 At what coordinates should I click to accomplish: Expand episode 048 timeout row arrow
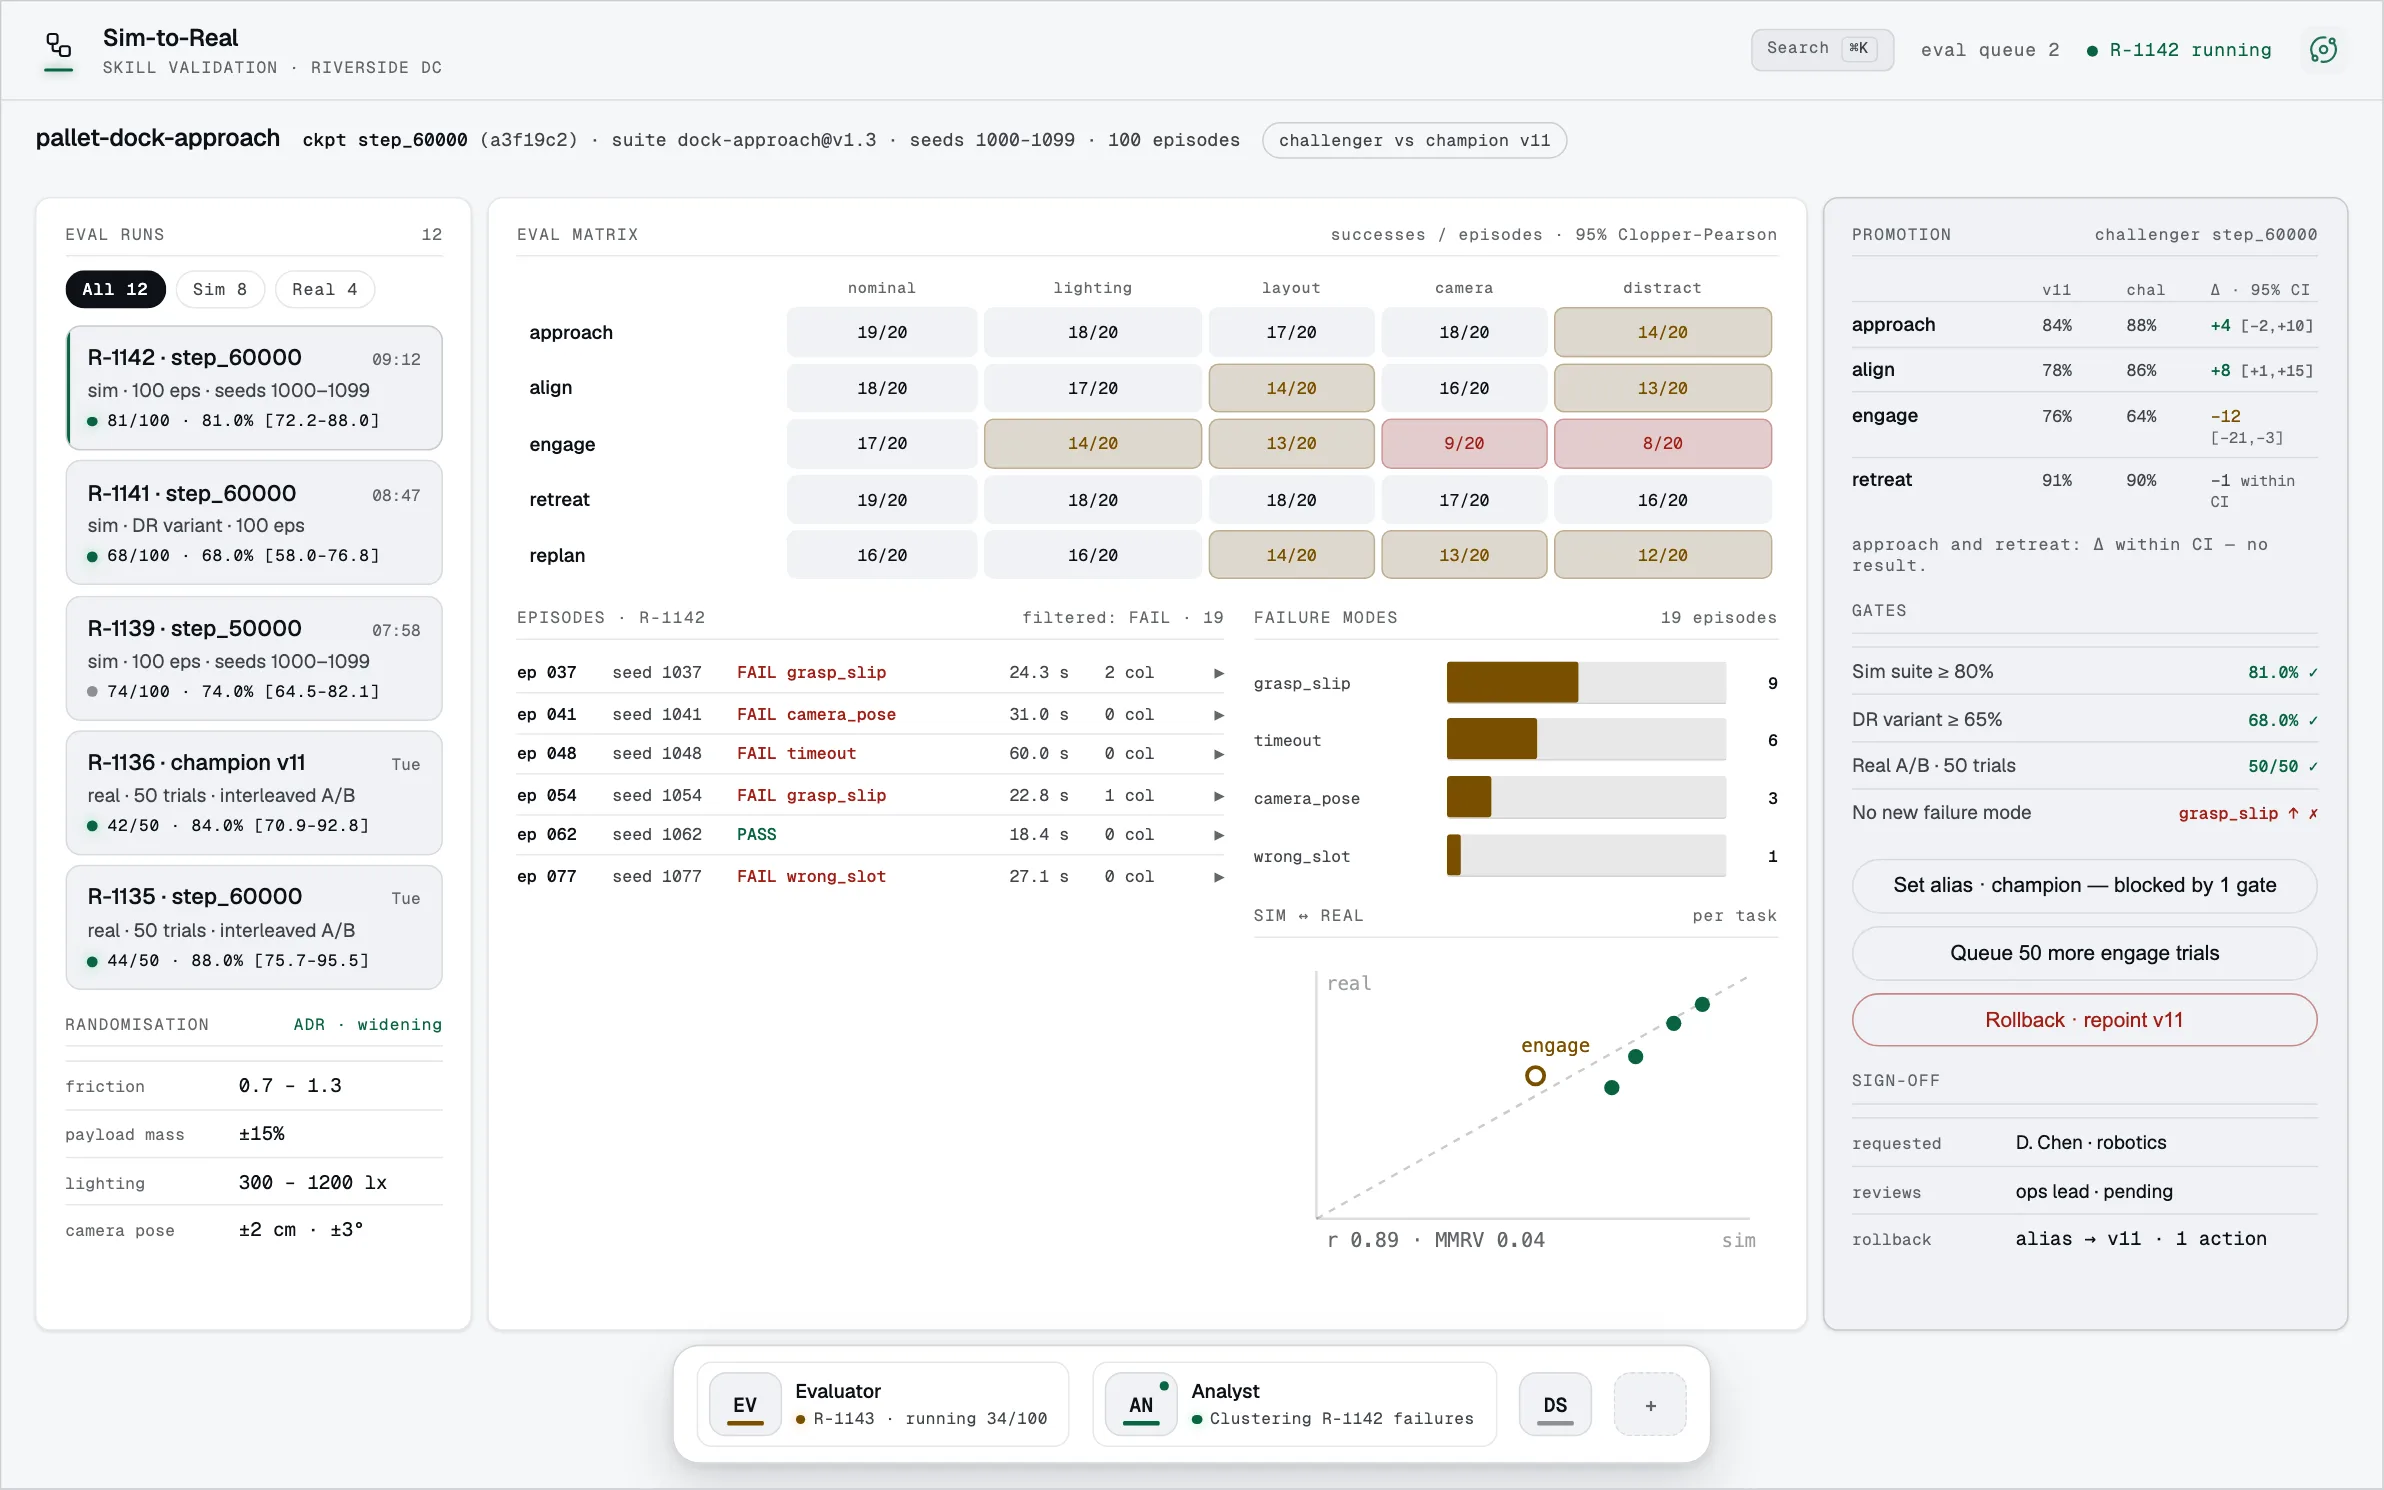tap(1218, 754)
